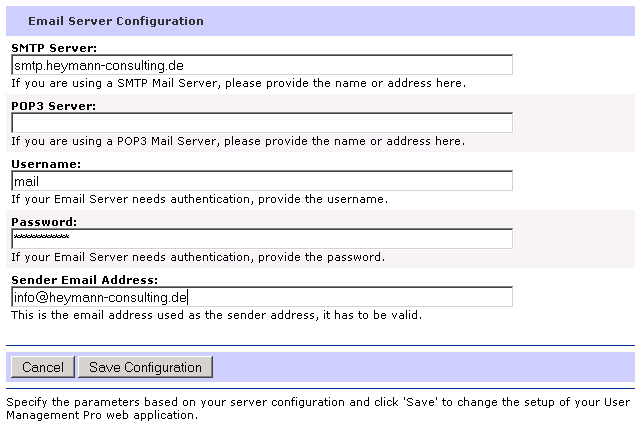The image size is (642, 426).
Task: Click the SMTP Server input field
Action: coord(262,65)
